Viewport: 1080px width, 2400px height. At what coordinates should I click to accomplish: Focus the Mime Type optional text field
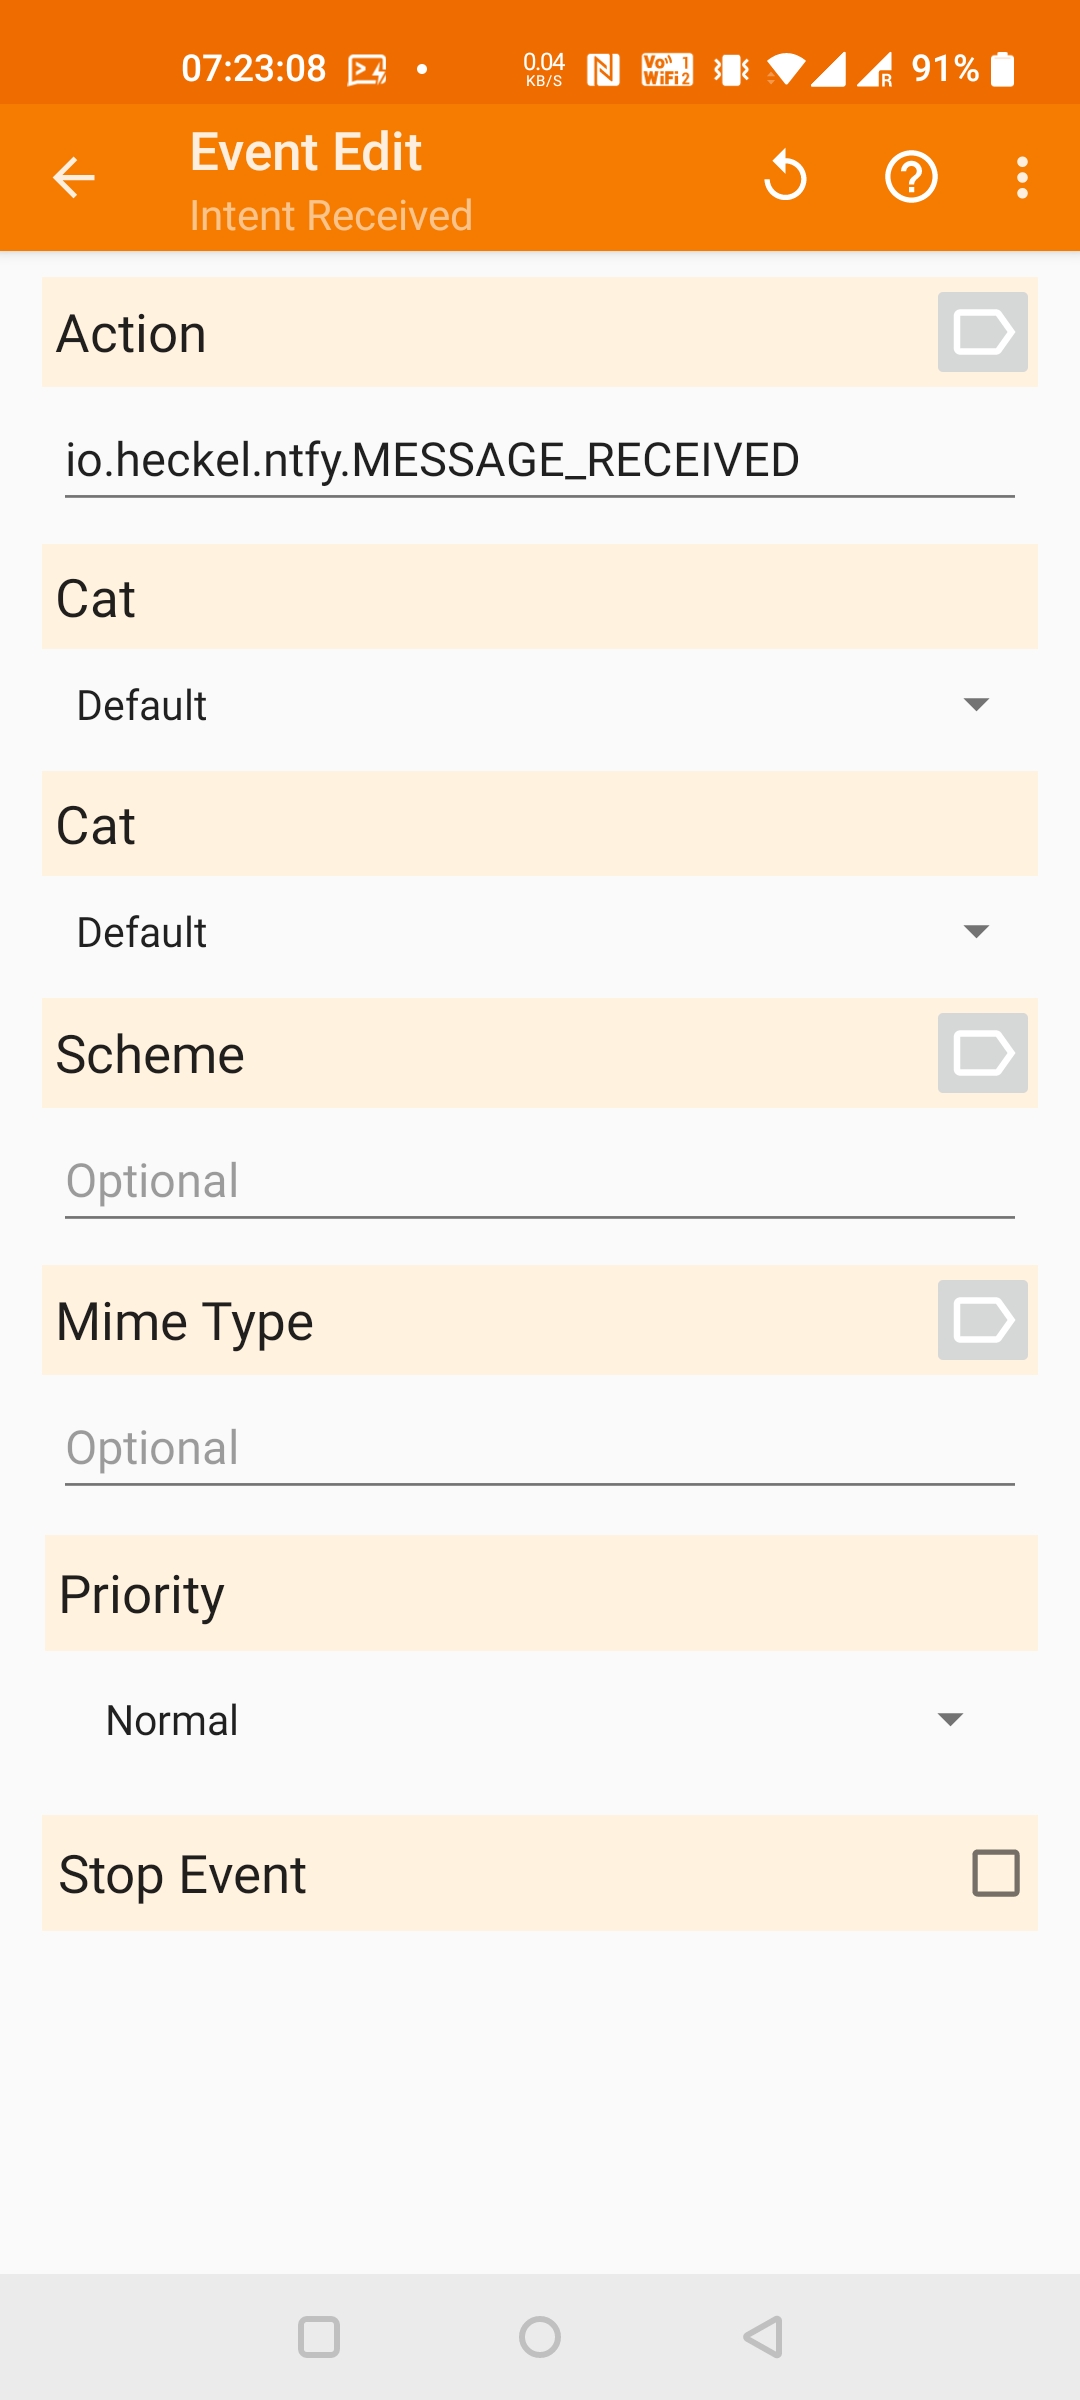(538, 1448)
